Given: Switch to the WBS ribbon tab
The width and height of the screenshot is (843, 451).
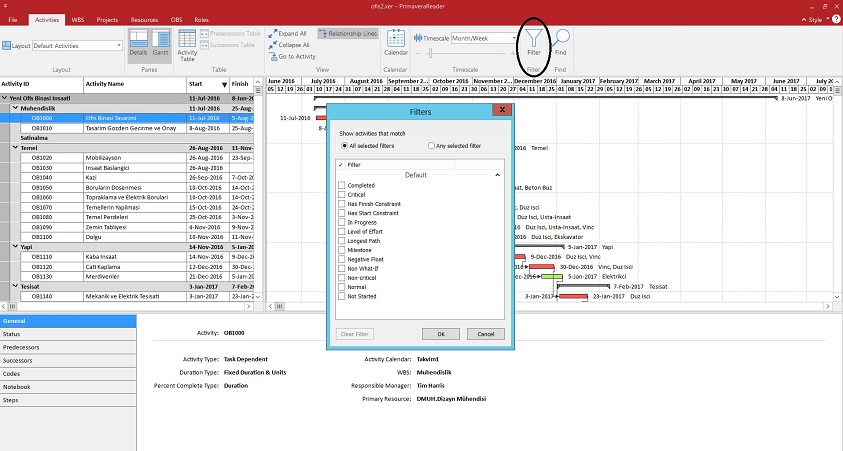Looking at the screenshot, I should 78,19.
